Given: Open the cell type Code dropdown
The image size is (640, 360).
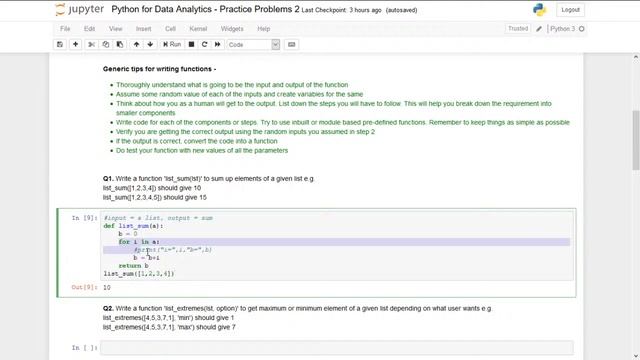Looking at the screenshot, I should [x=253, y=44].
